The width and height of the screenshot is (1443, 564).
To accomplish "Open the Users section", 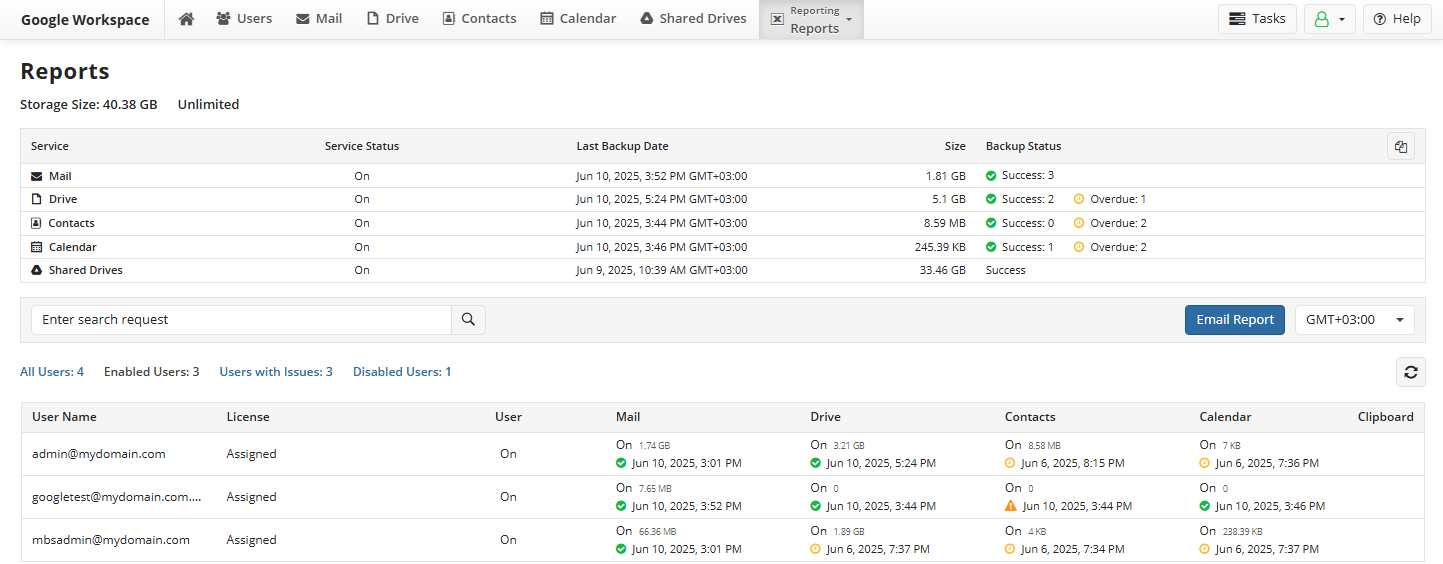I will (x=244, y=19).
